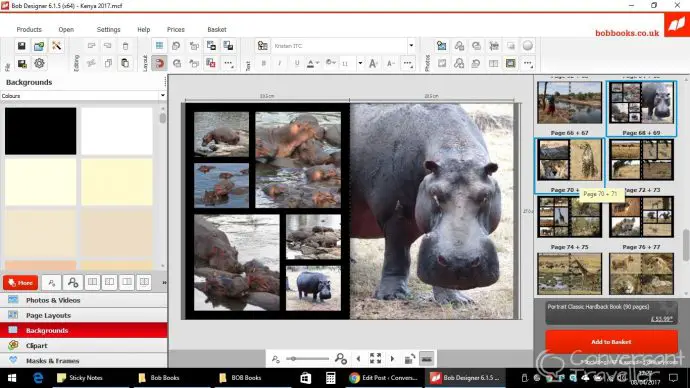
Task: Click the Windows Start button
Action: (x=12, y=378)
